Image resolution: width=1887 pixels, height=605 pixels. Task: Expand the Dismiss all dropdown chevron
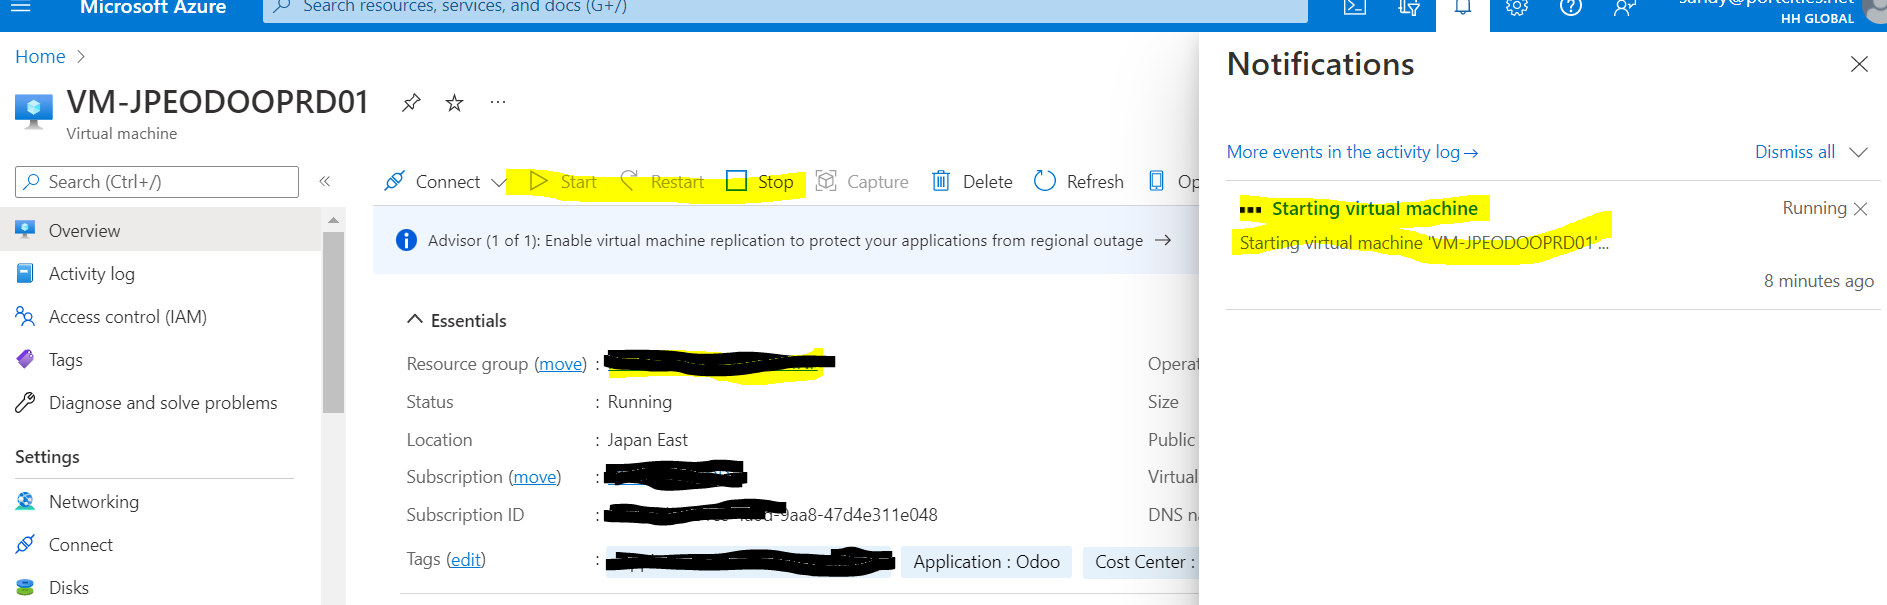tap(1858, 152)
